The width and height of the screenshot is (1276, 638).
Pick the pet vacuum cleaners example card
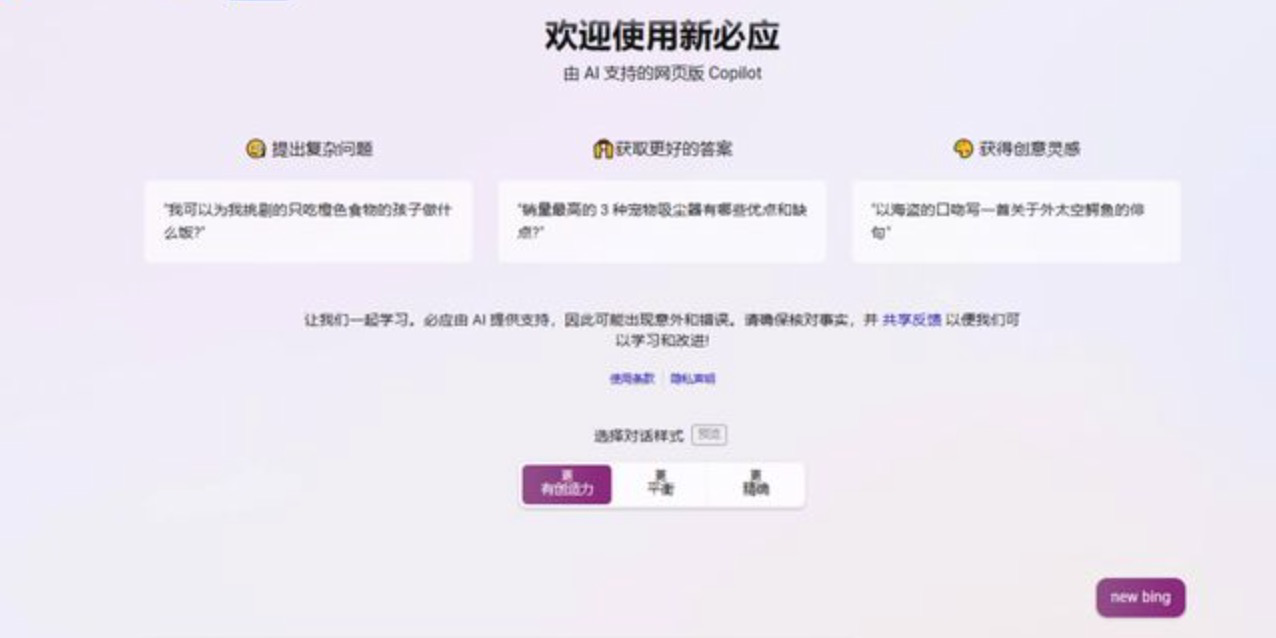(x=662, y=221)
